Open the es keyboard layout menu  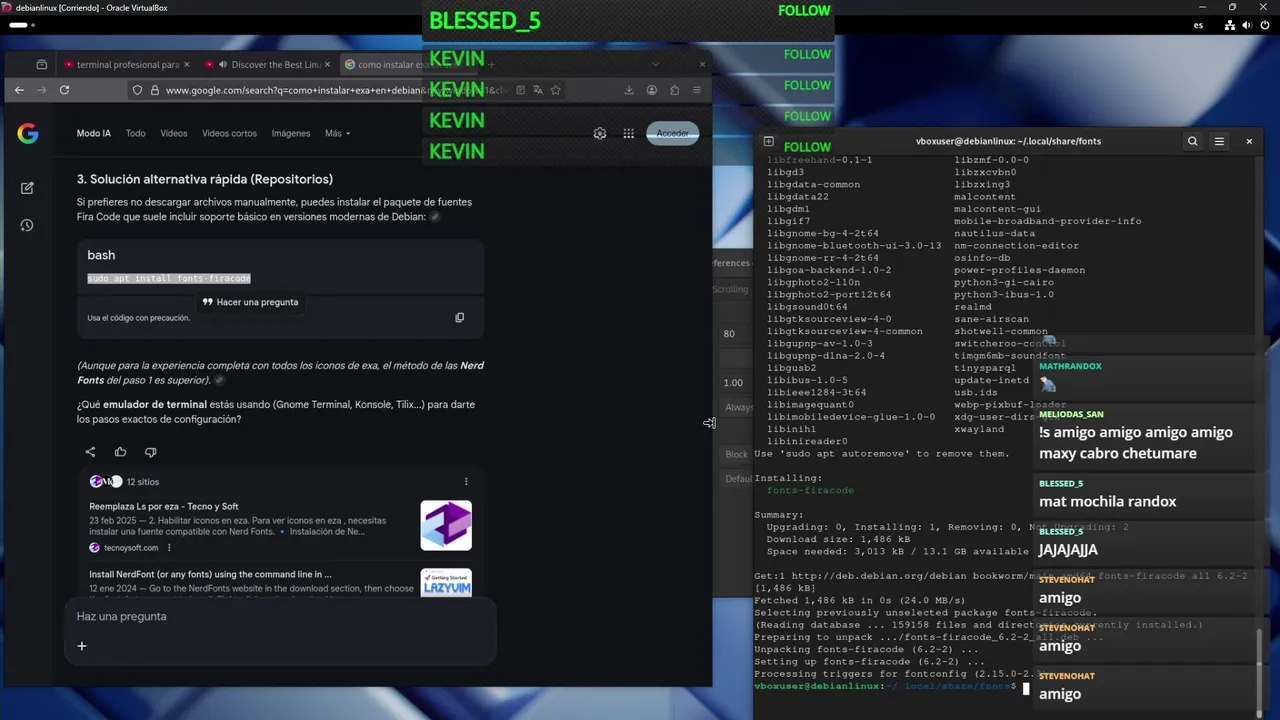1198,25
